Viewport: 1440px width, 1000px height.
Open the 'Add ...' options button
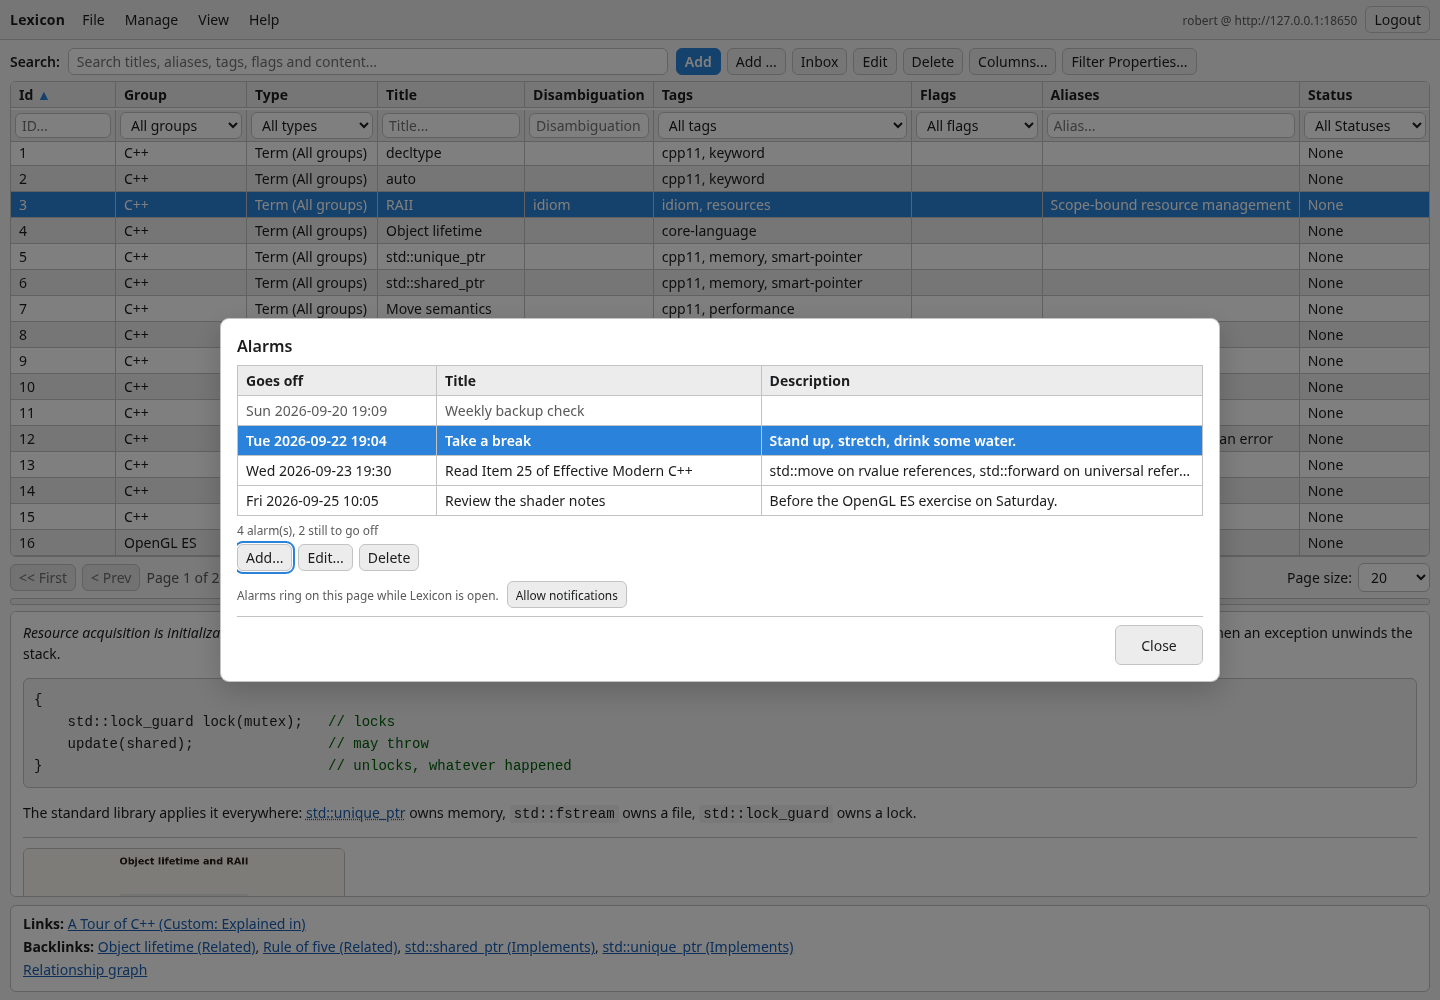tap(756, 62)
